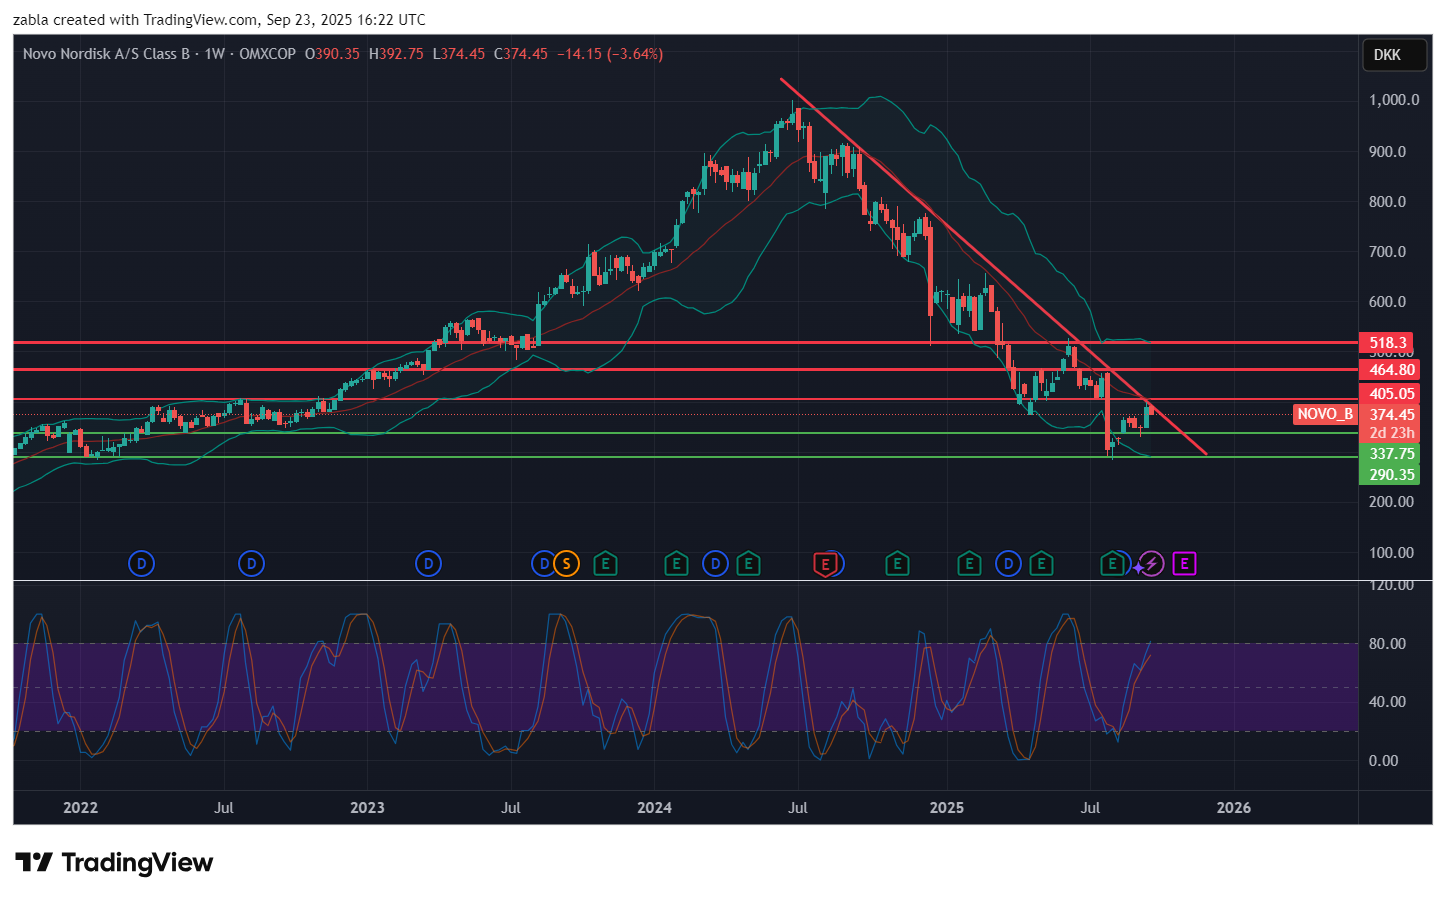
Task: Select the 405.05 red price label
Action: click(x=1390, y=394)
